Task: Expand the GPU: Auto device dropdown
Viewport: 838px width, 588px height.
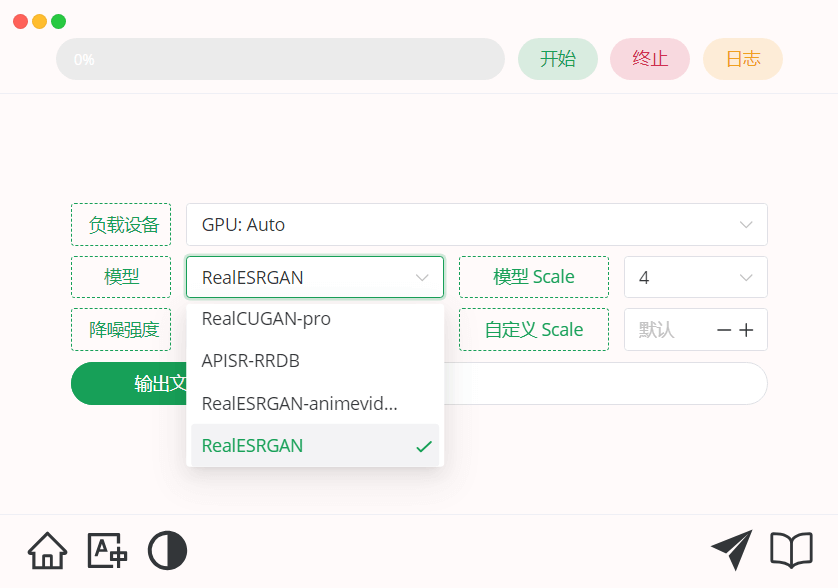Action: click(x=477, y=225)
